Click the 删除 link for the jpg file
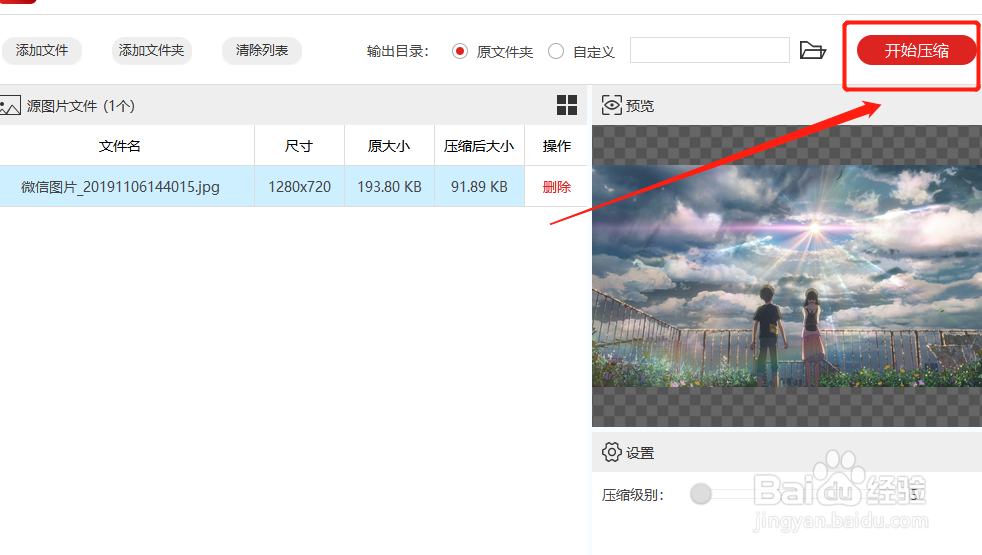Viewport: 982px width, 555px height. tap(556, 187)
